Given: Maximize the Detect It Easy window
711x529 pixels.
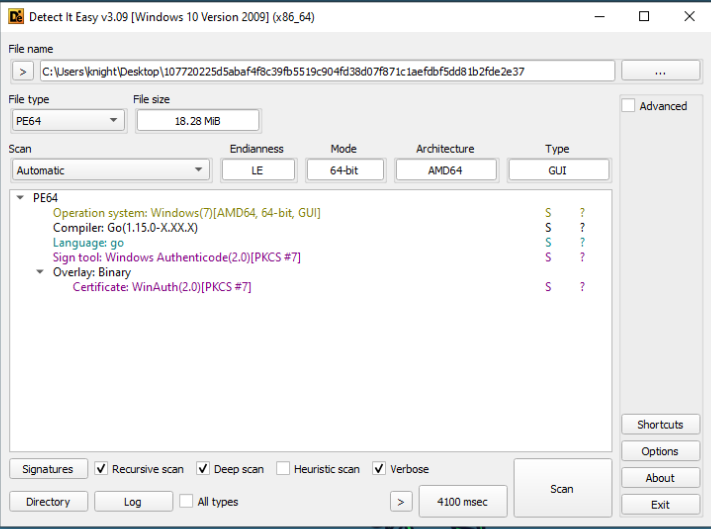Looking at the screenshot, I should pos(644,17).
